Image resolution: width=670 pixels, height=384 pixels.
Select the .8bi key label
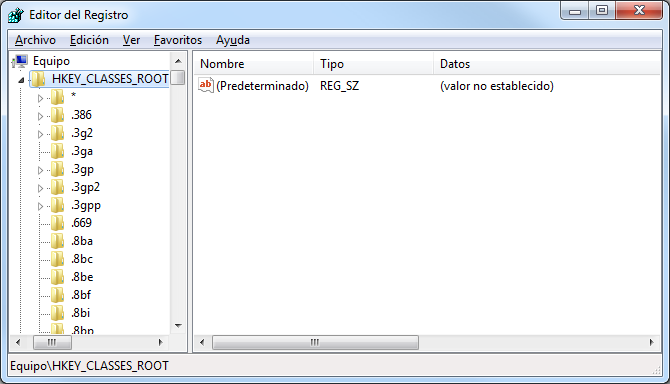(x=80, y=313)
